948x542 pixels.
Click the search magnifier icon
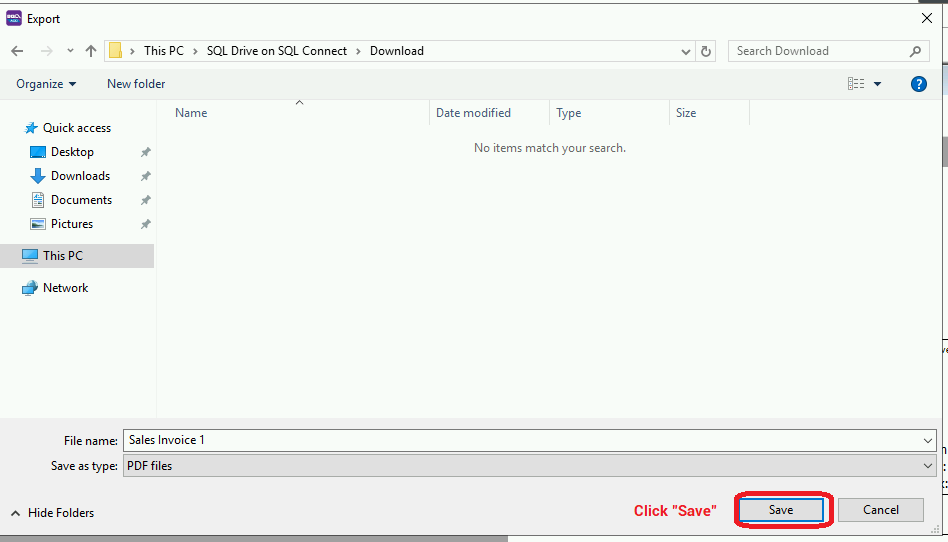pos(915,51)
